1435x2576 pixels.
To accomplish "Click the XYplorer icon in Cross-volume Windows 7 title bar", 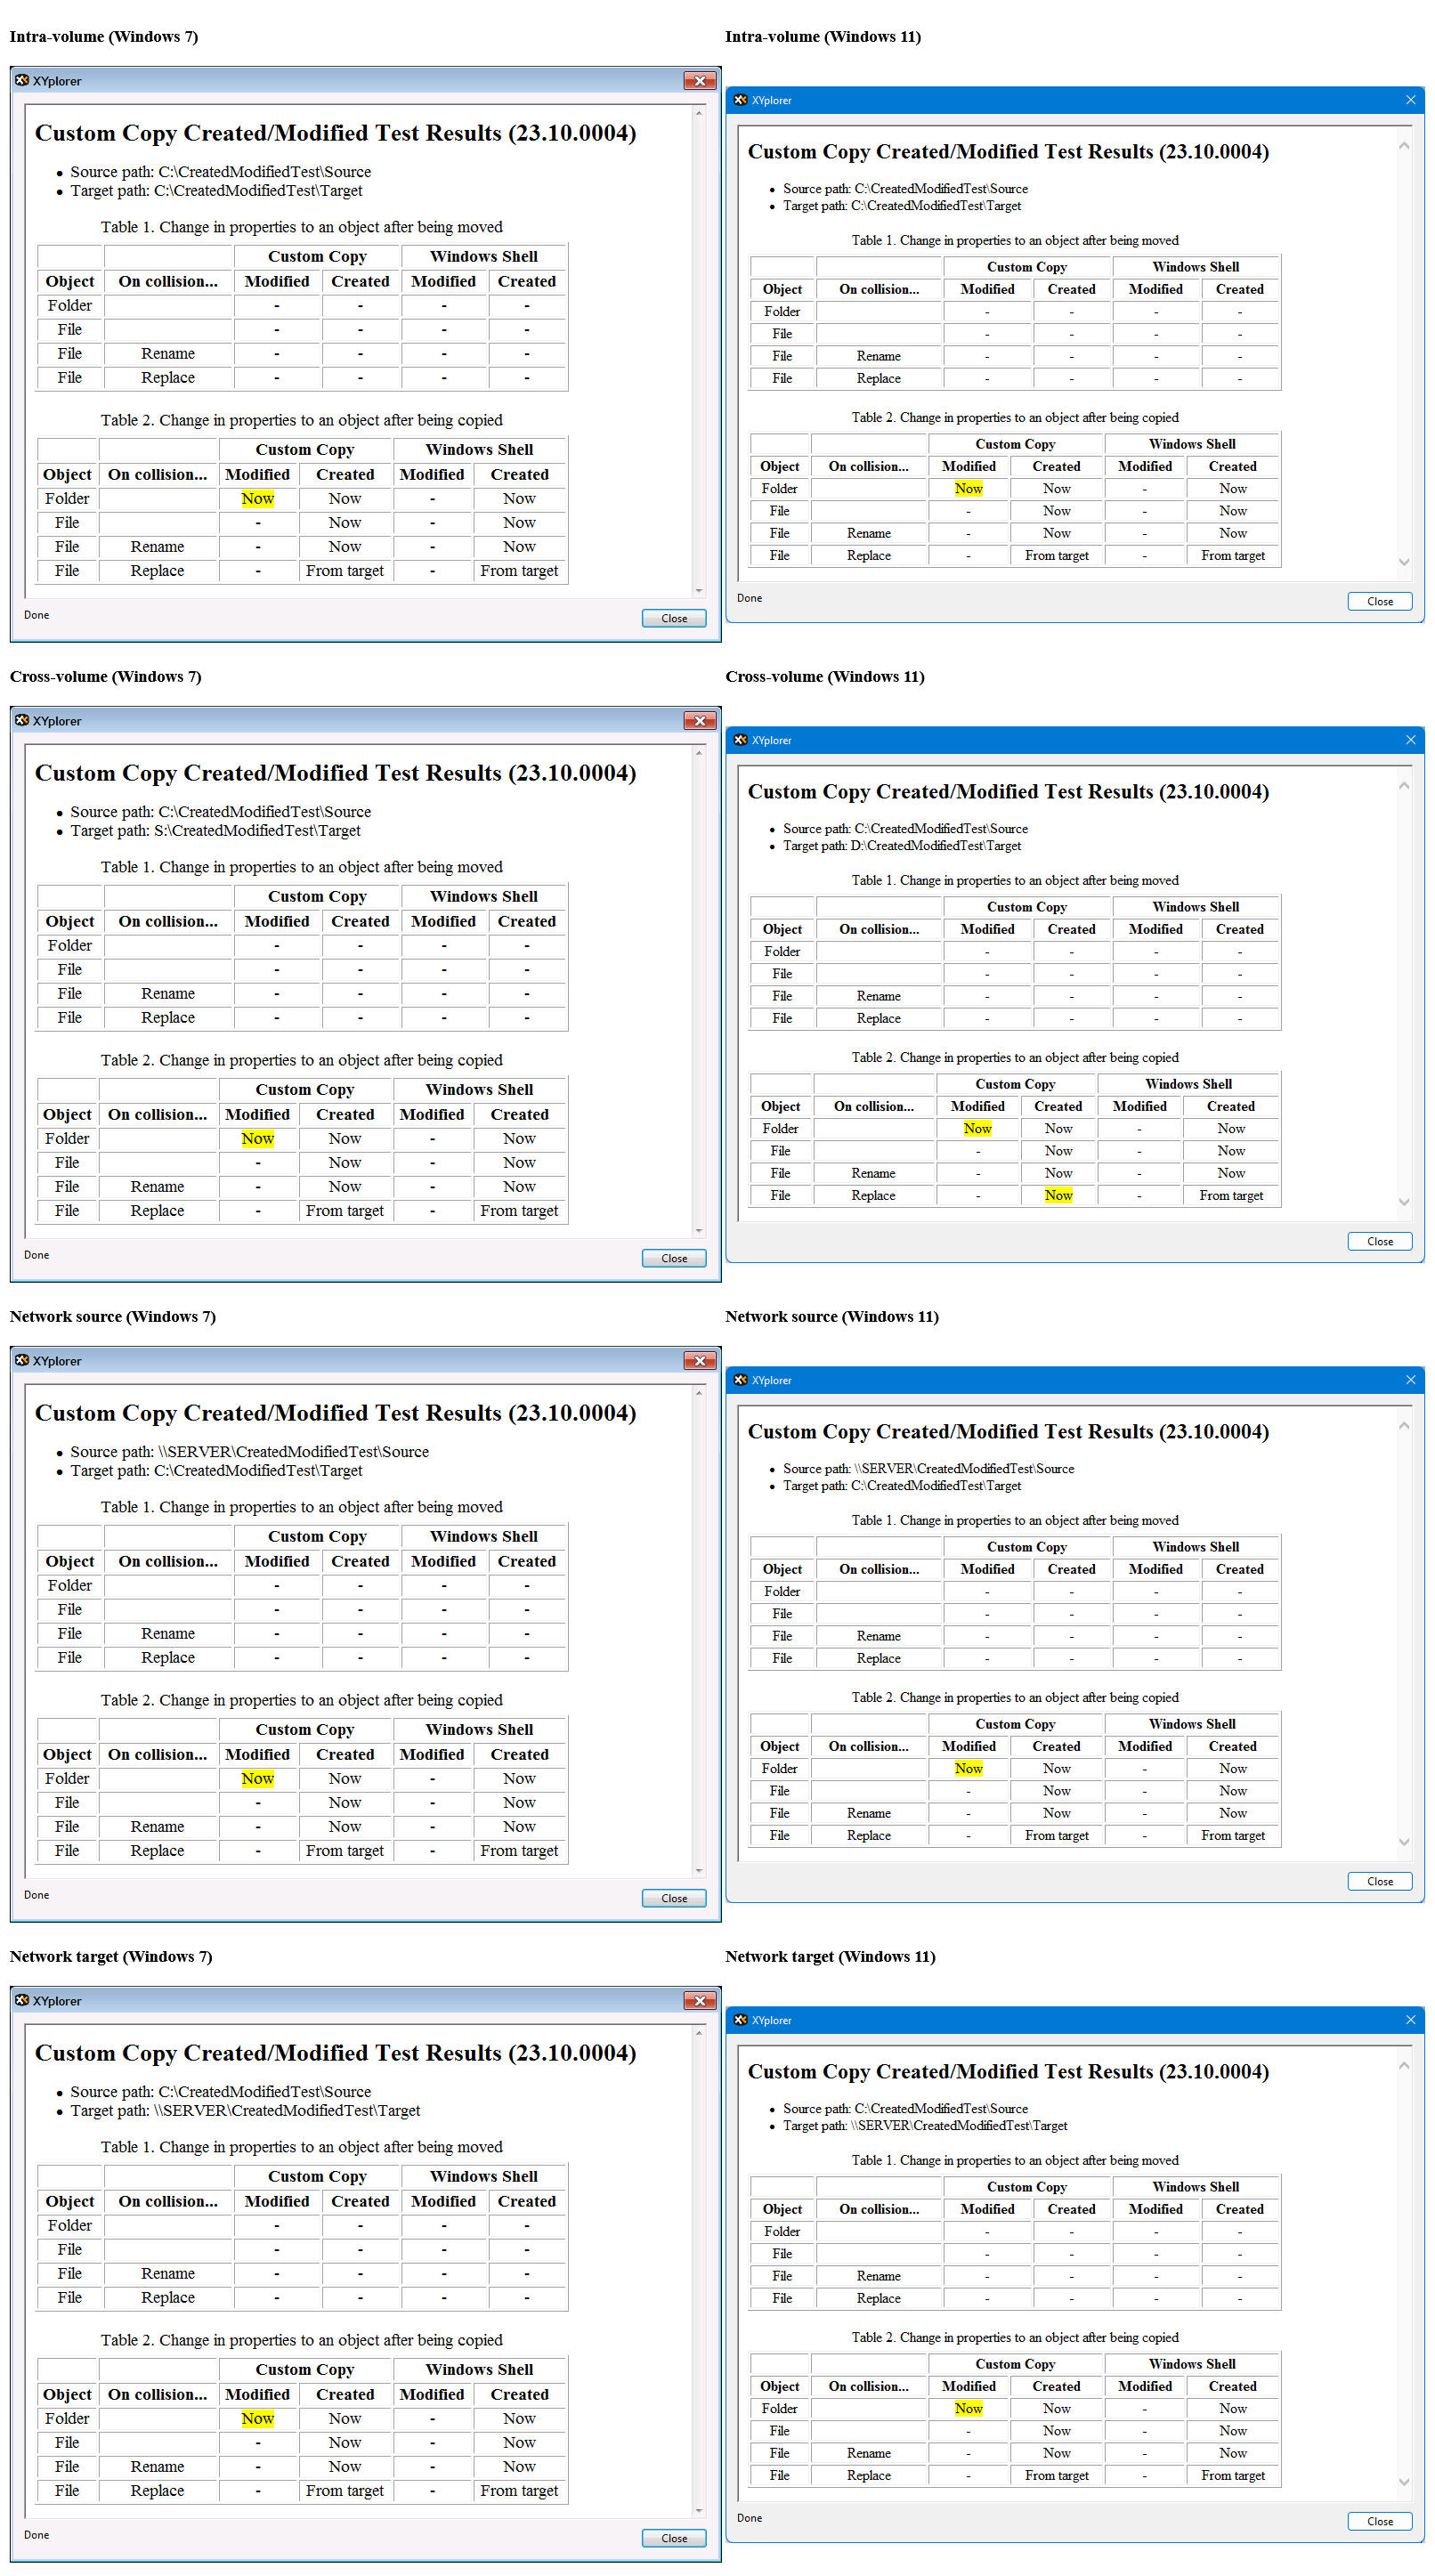I will tap(24, 720).
